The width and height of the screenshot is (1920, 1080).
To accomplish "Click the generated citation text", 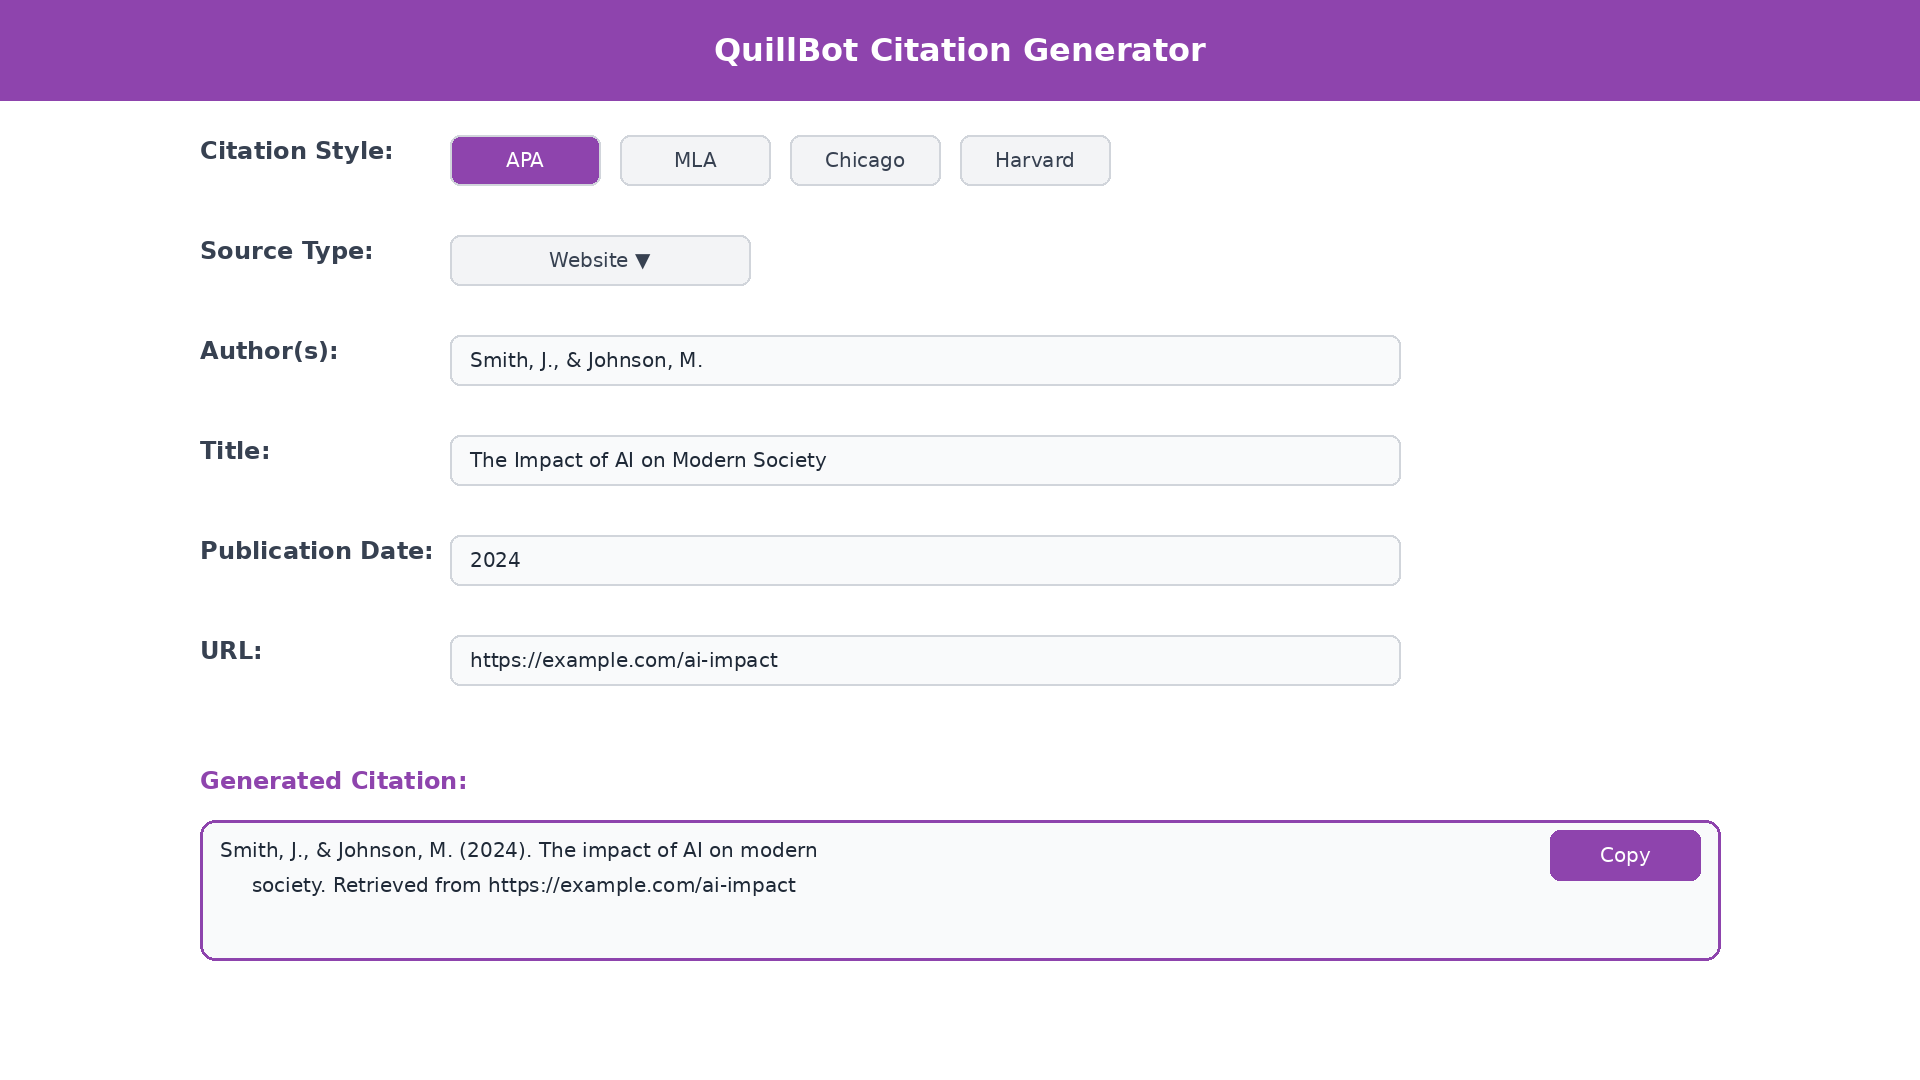I will point(518,868).
